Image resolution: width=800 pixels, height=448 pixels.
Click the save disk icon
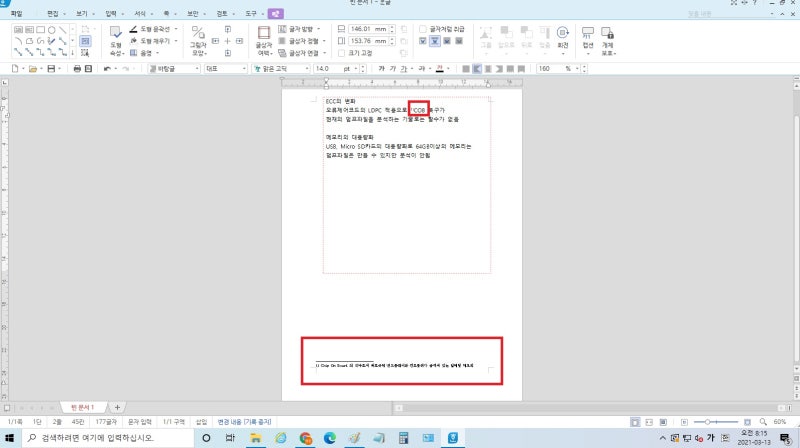(51, 68)
